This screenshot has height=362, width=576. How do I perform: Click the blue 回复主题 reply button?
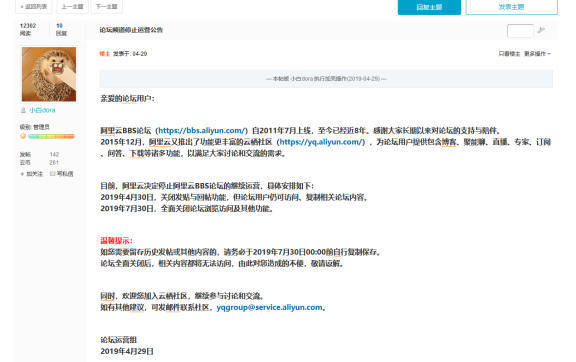click(x=429, y=7)
